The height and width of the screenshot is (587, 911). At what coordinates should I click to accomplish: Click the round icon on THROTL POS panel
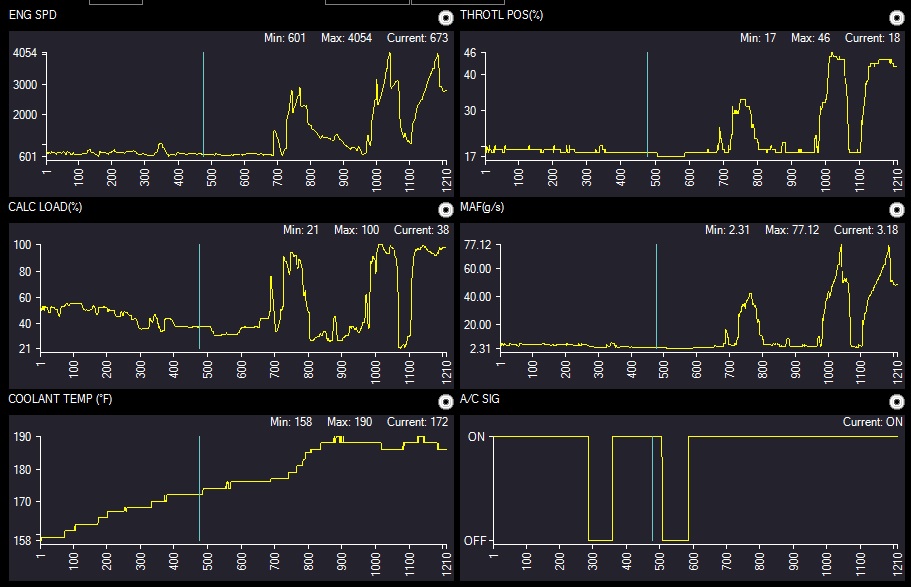(x=897, y=17)
